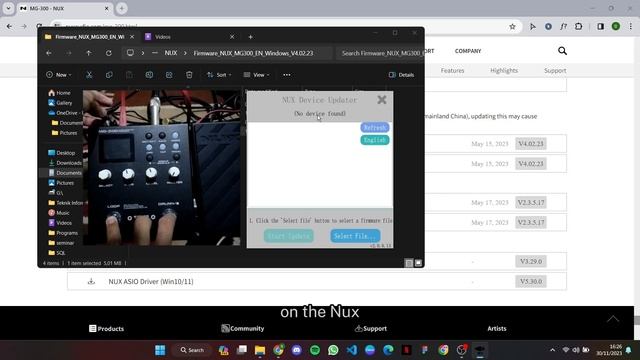The image size is (640, 360).
Task: Click the taskbar Search box
Action: pos(192,350)
